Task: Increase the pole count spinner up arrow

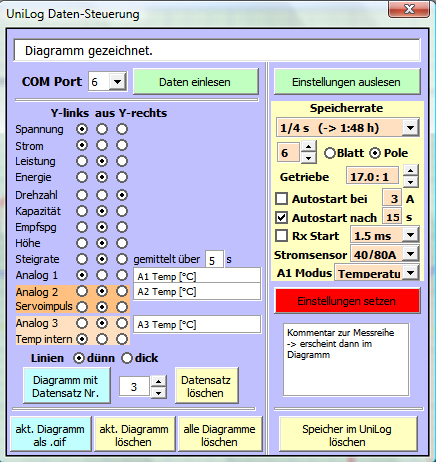Action: pos(309,147)
